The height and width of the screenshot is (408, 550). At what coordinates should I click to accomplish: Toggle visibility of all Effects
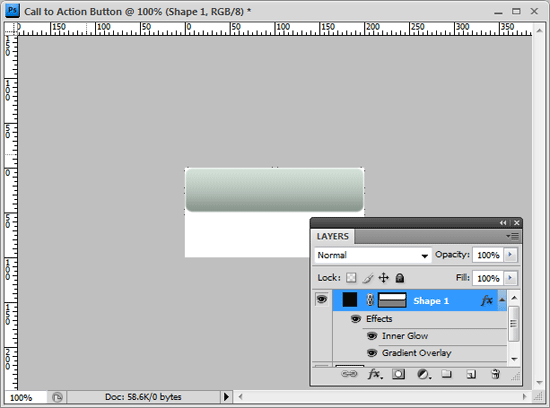click(356, 319)
